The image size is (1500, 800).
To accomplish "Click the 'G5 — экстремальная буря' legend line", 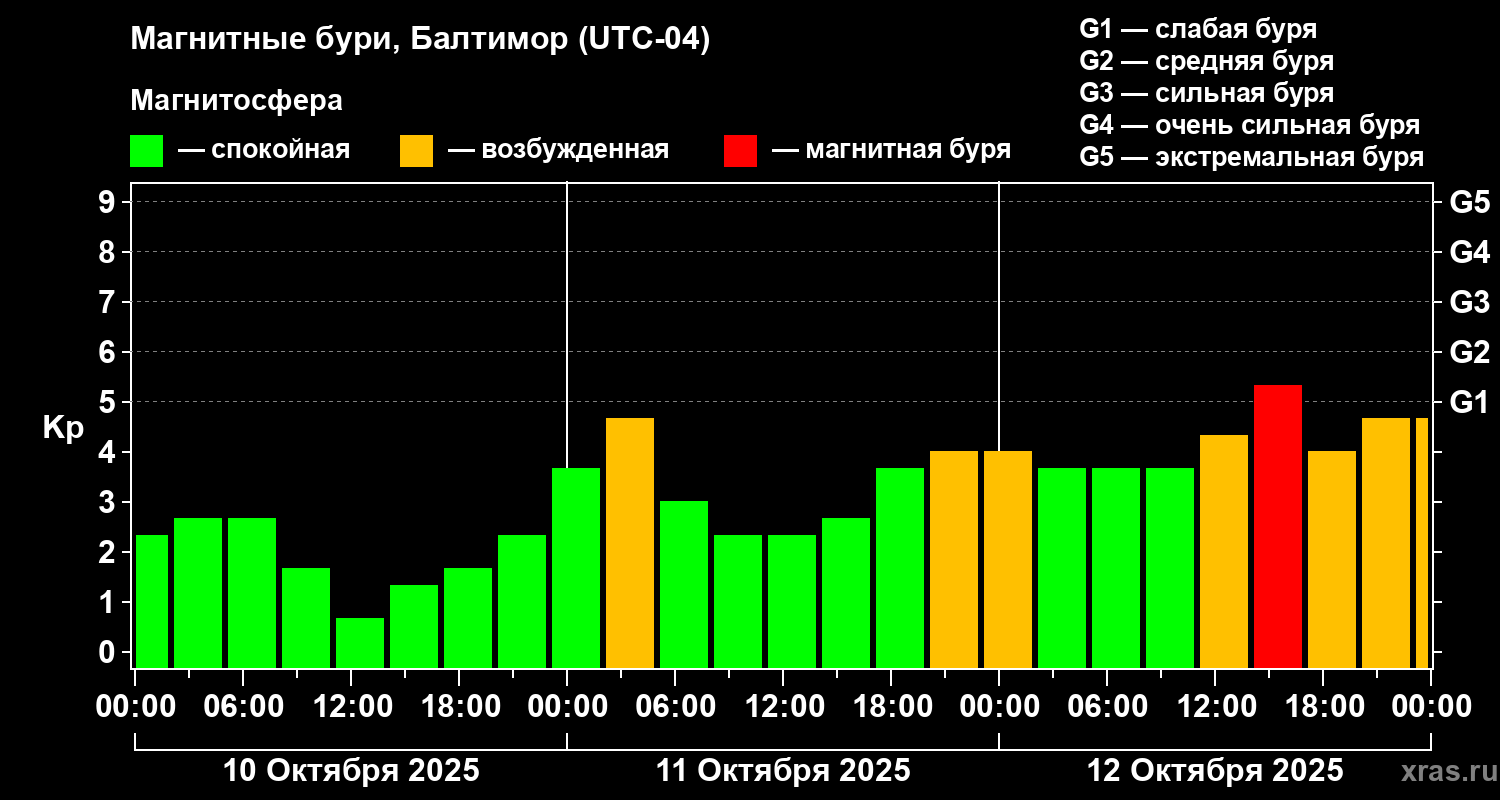I will (x=1251, y=157).
